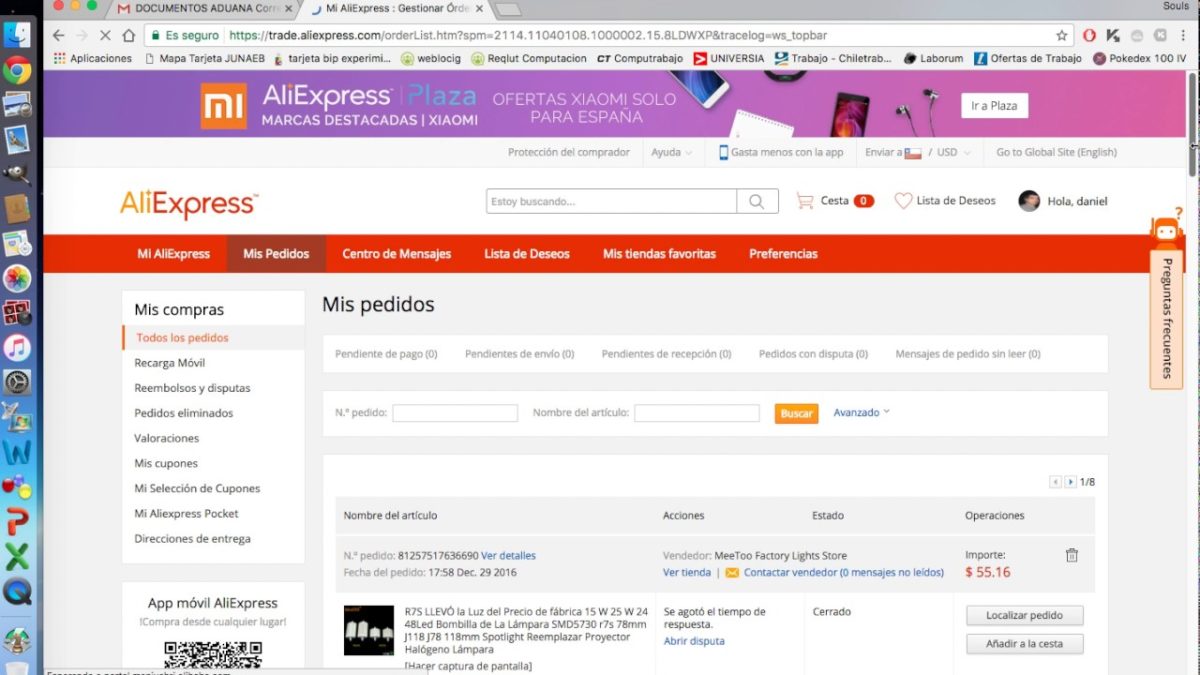Click the Lista de Deseos heart icon
Image resolution: width=1200 pixels, height=675 pixels.
pos(903,201)
